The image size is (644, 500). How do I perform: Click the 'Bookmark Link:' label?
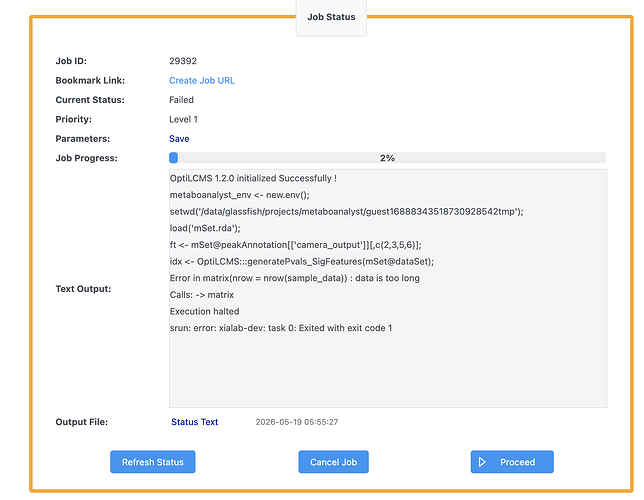[90, 81]
